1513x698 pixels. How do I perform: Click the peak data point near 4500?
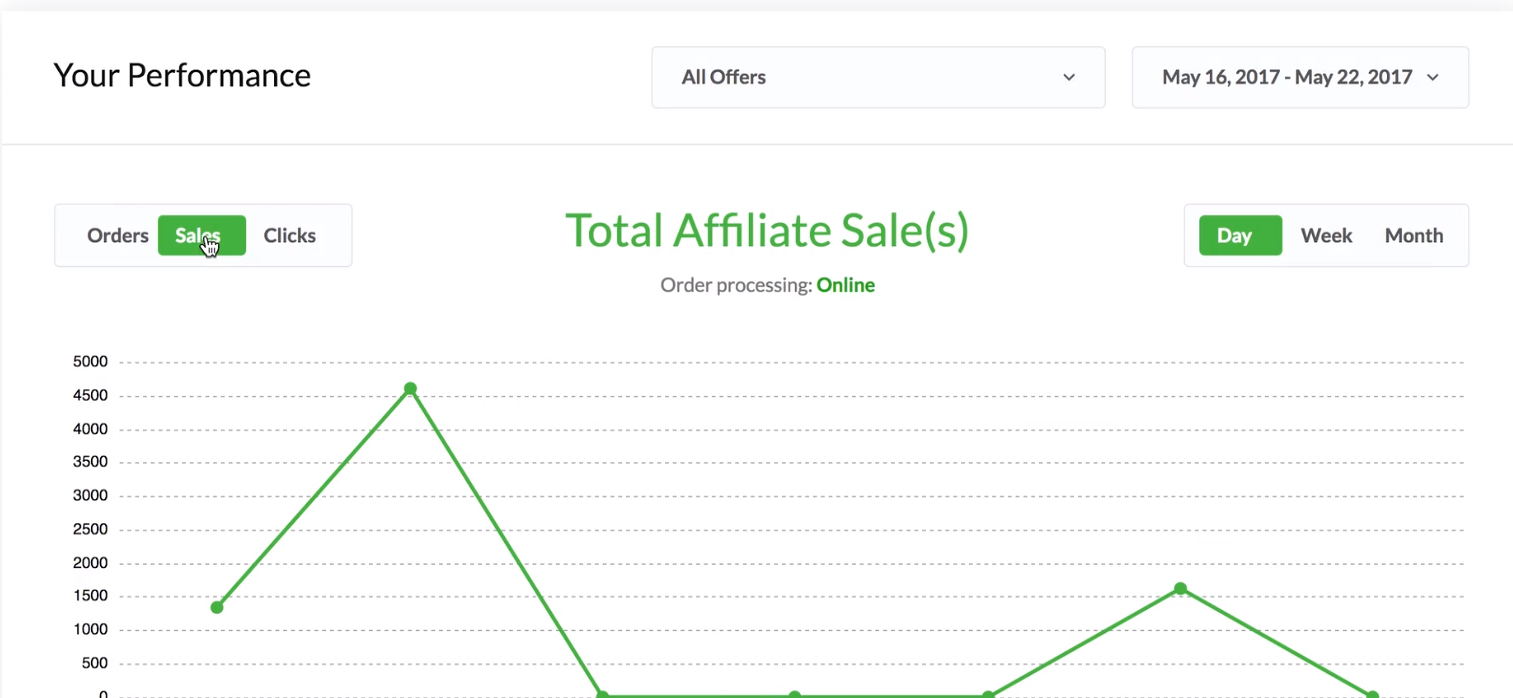[410, 388]
